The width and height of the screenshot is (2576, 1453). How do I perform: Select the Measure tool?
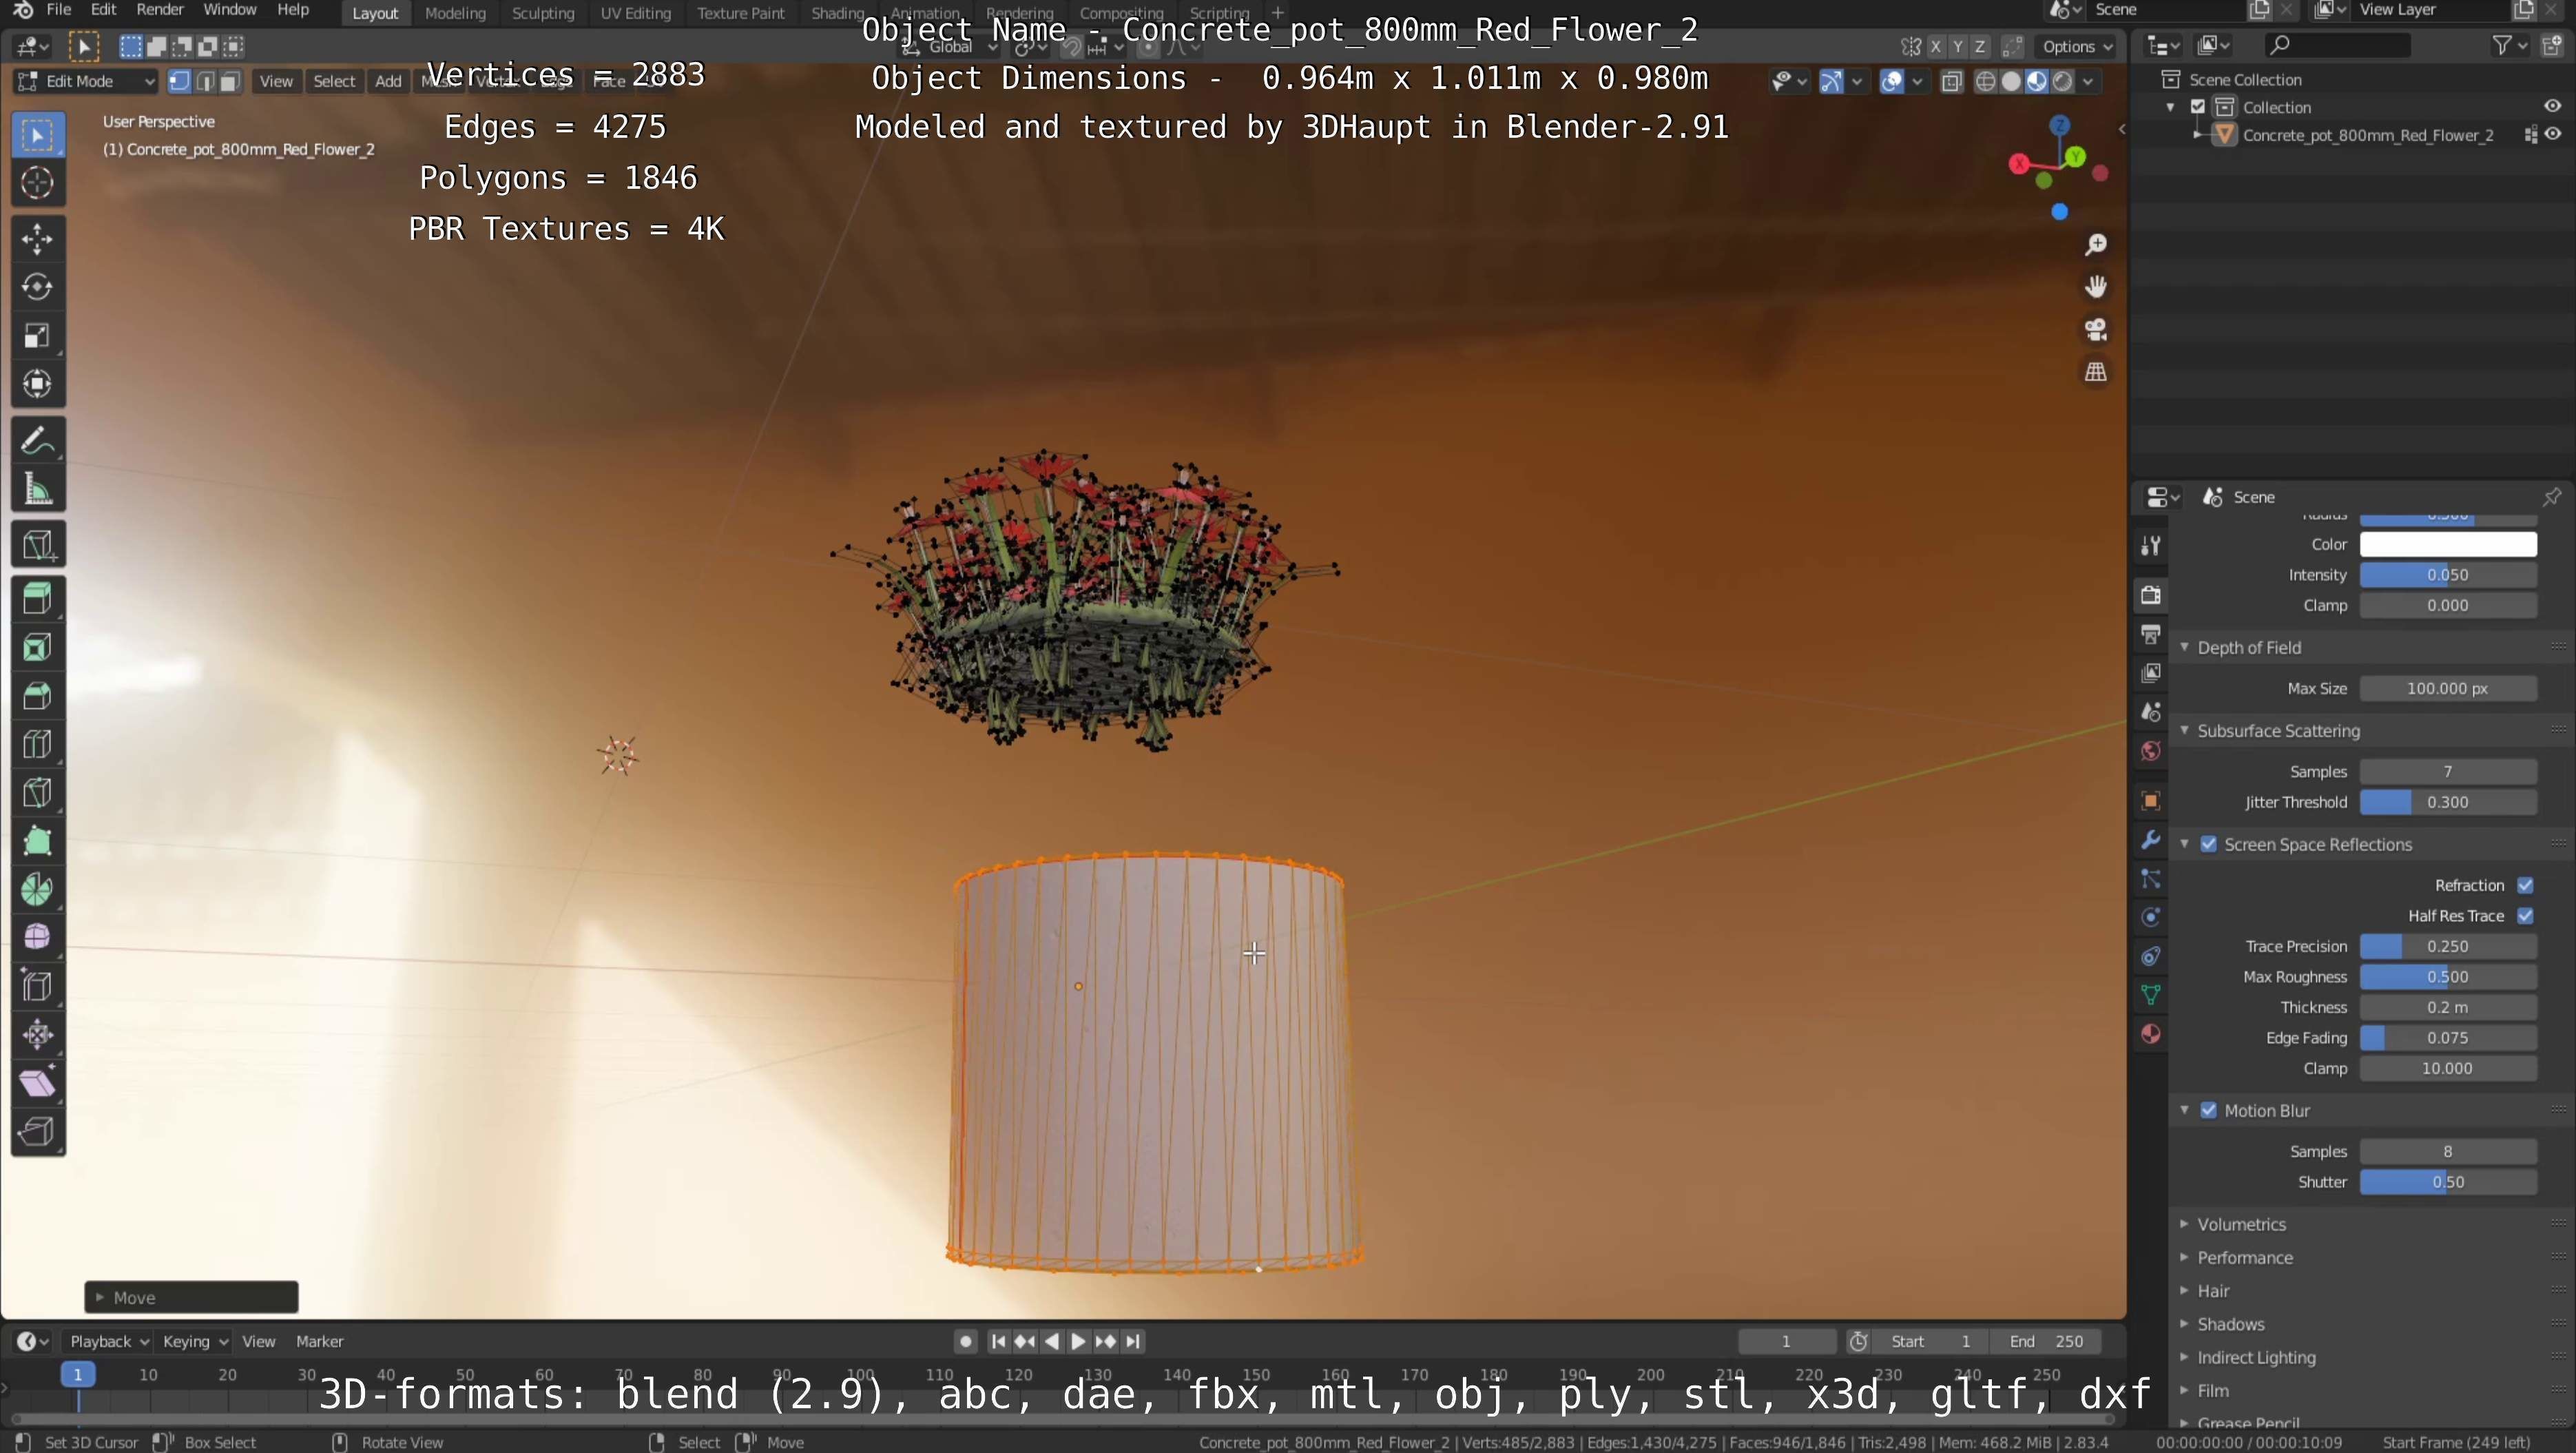tap(38, 489)
